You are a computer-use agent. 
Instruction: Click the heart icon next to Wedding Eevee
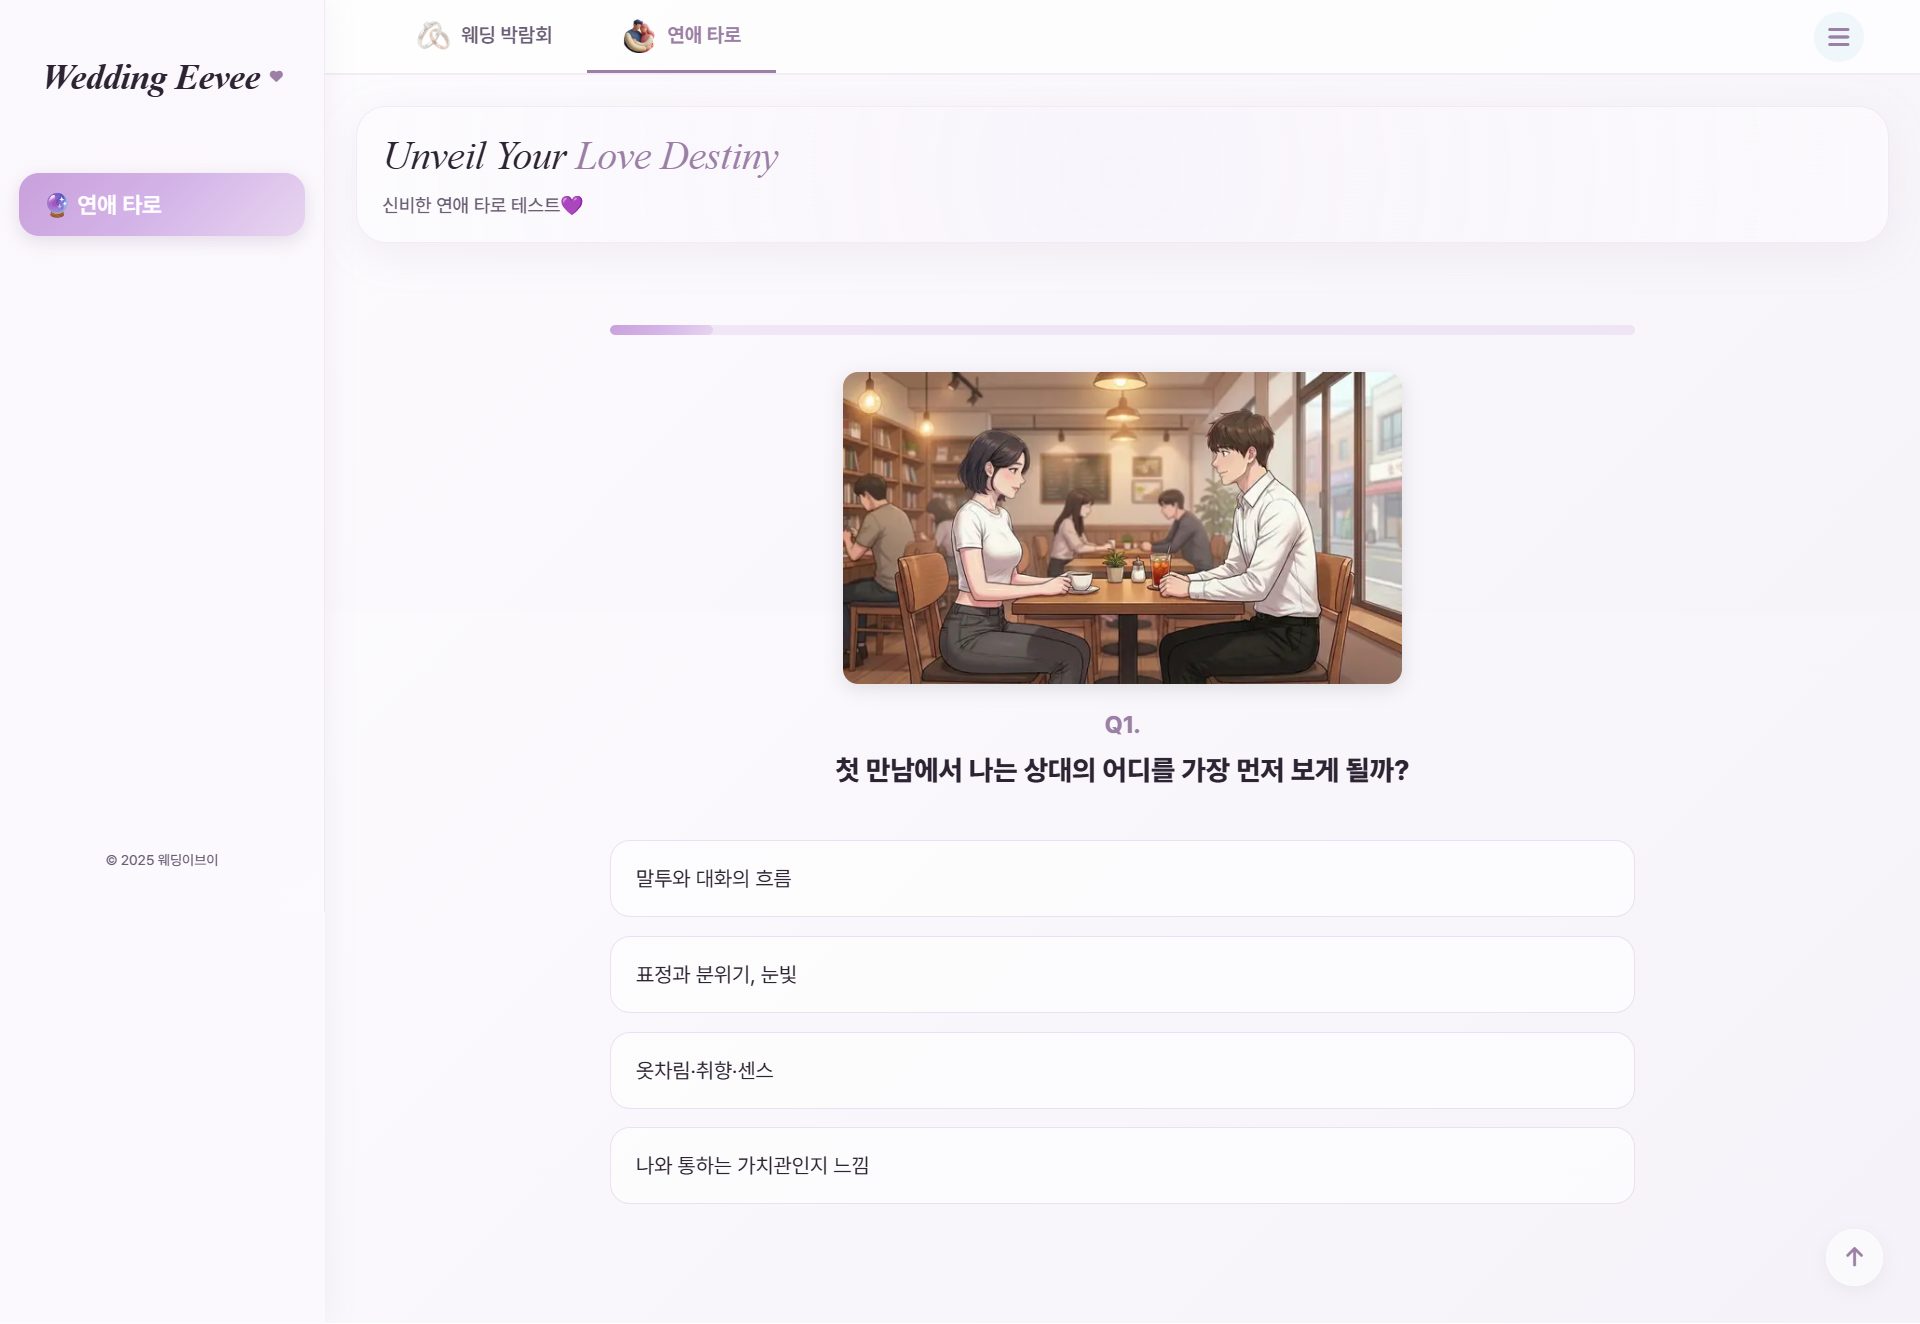(x=277, y=78)
